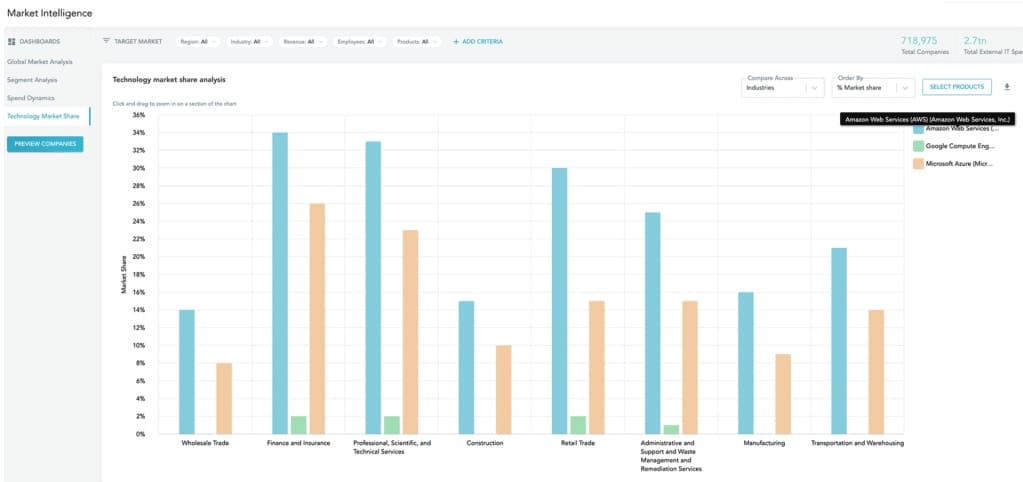This screenshot has height=482, width=1023.
Task: Click the Transportation and Warehousing AWS bar
Action: click(x=839, y=340)
